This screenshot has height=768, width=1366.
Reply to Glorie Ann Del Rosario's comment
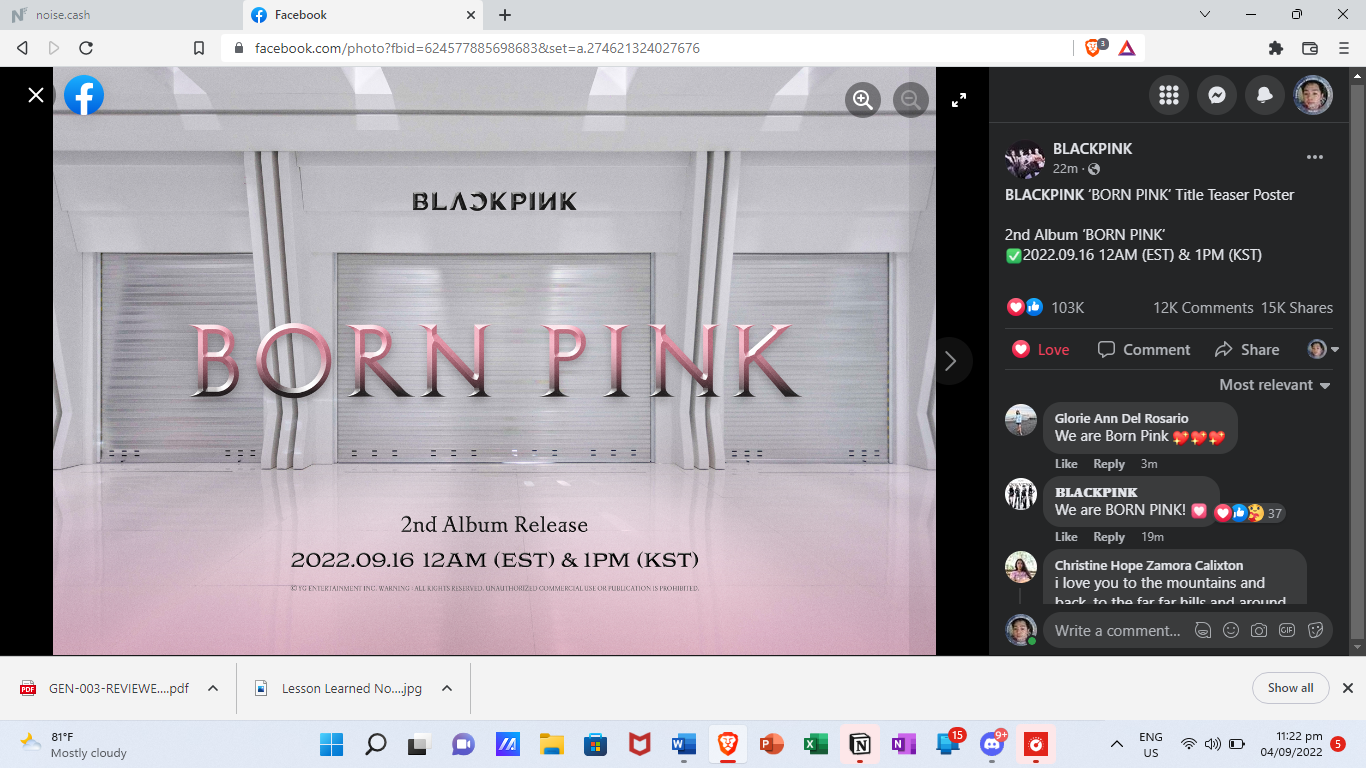[x=1109, y=464]
